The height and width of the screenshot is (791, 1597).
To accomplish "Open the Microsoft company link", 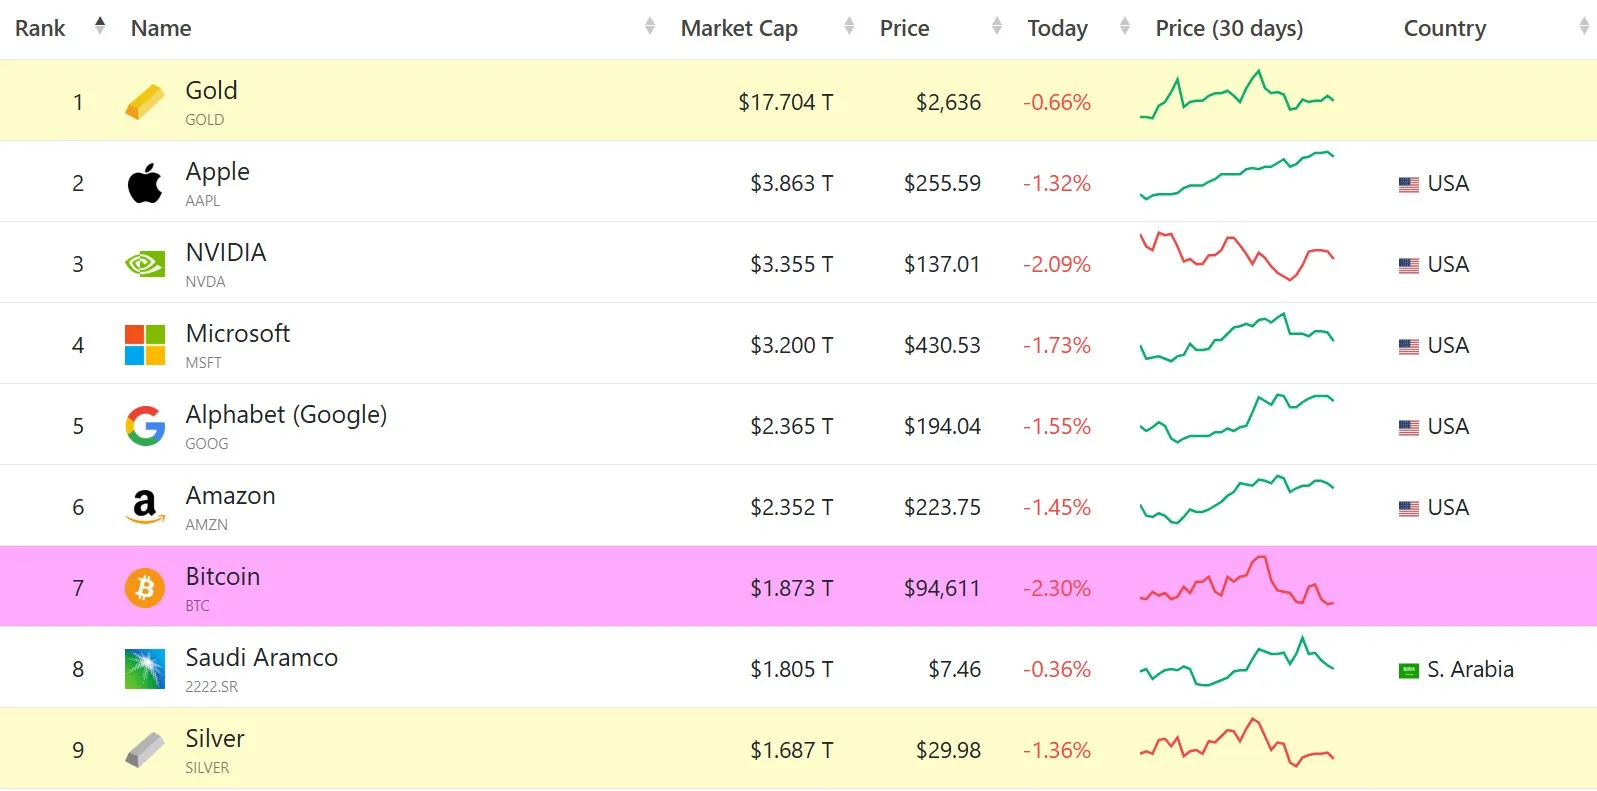I will point(238,333).
